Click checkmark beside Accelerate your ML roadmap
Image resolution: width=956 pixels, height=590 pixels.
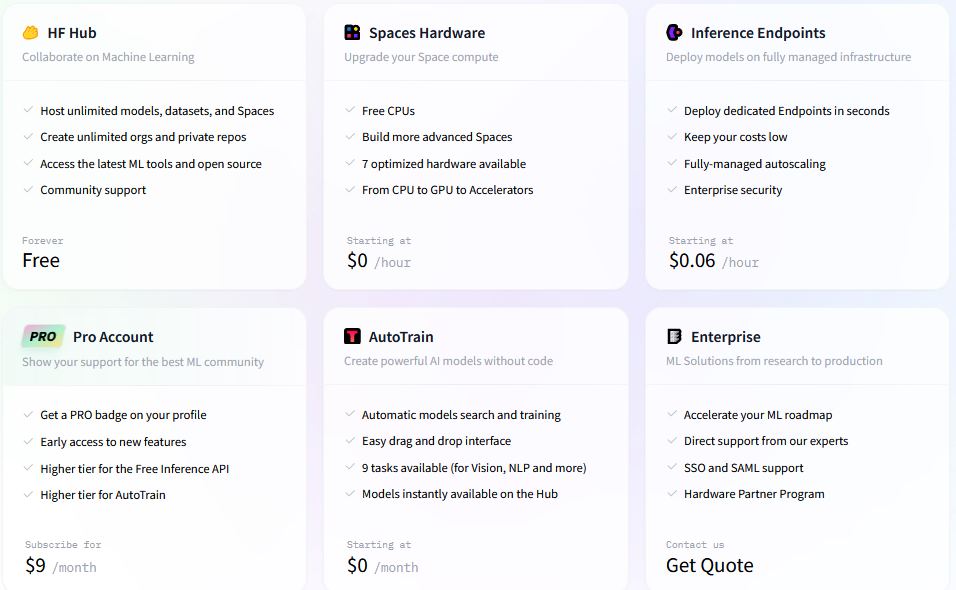pyautogui.click(x=672, y=414)
